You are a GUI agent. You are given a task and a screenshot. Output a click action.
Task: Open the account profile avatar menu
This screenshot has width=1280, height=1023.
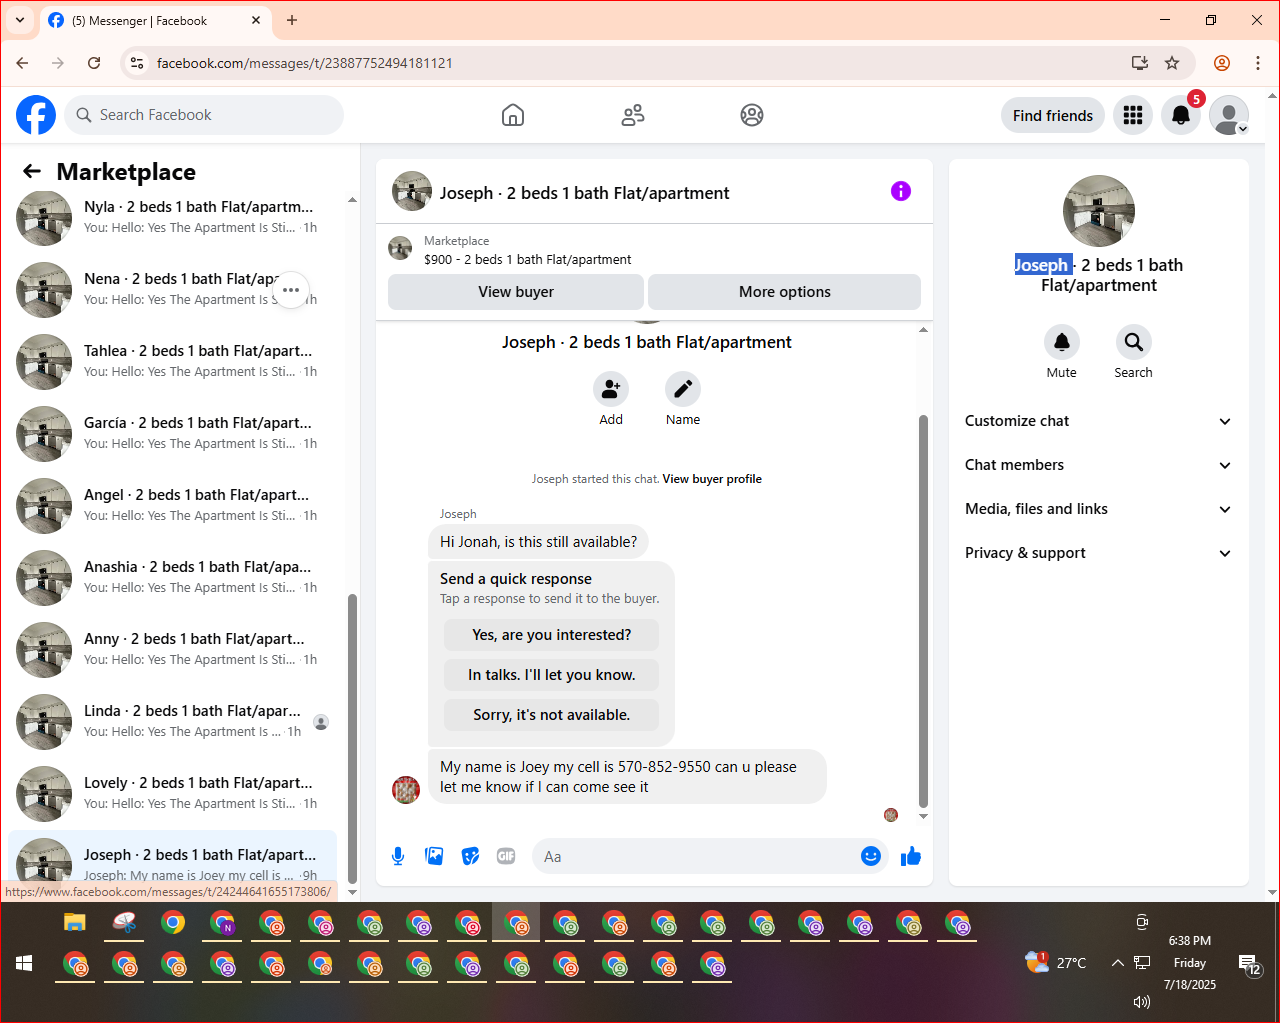point(1229,115)
